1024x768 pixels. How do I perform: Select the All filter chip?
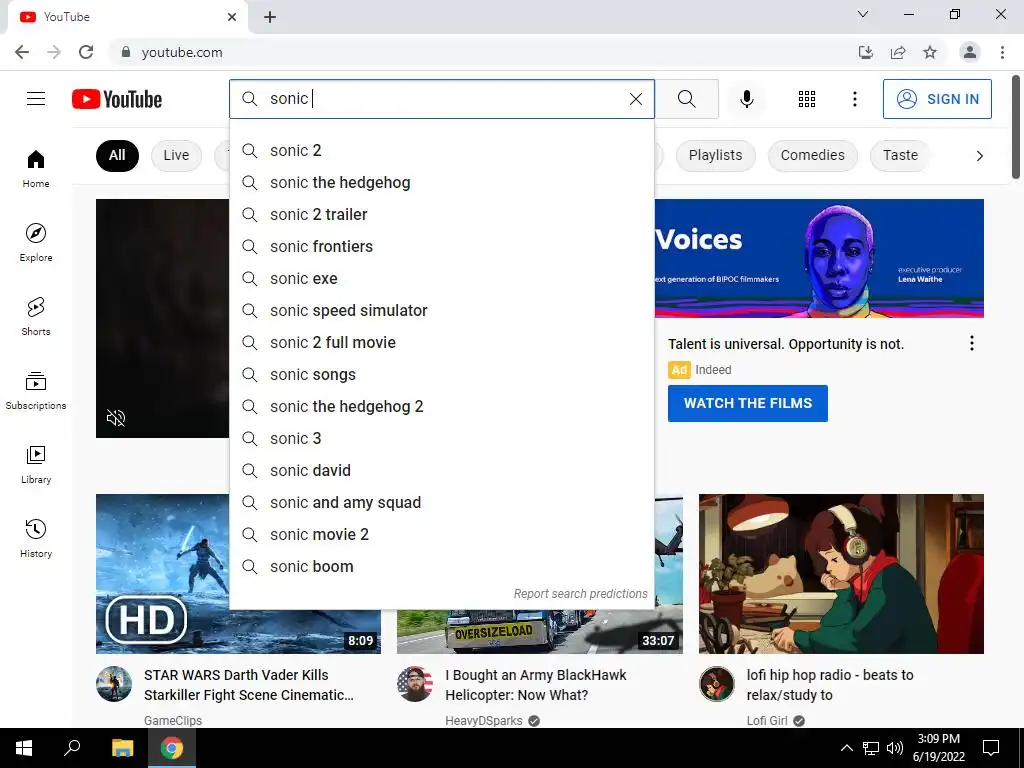tap(117, 155)
